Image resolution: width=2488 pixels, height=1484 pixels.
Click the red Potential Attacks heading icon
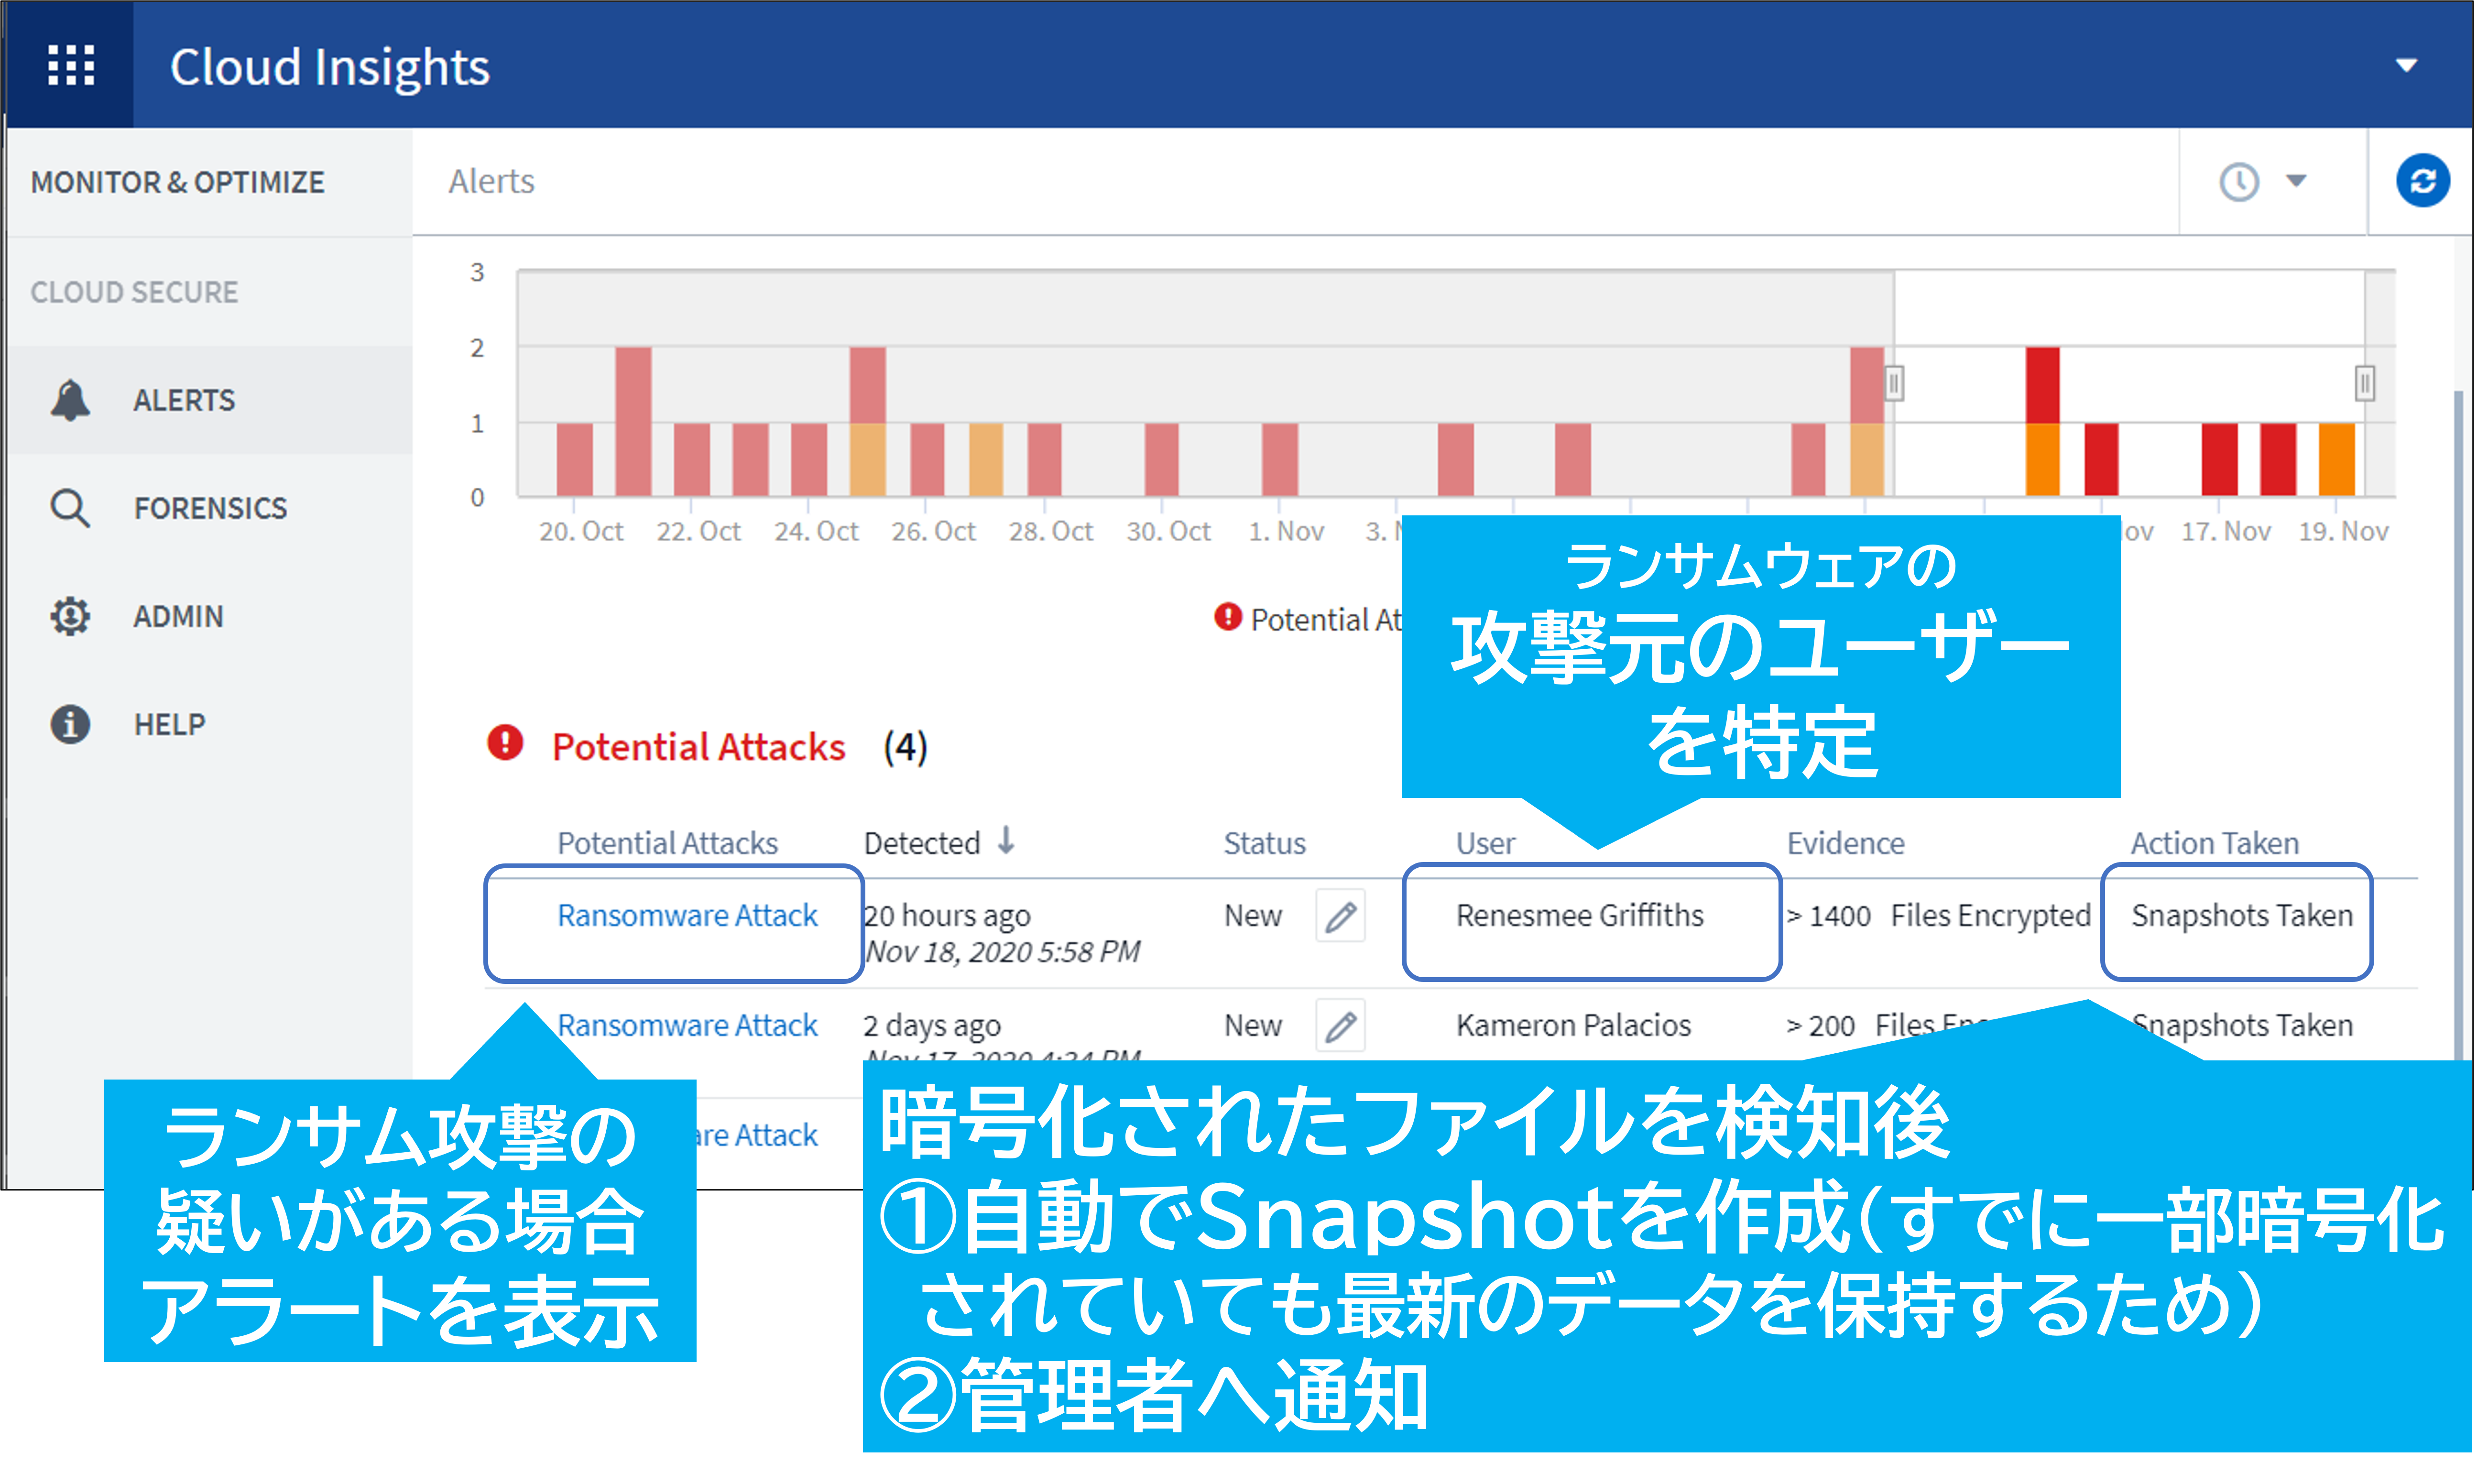point(505,743)
